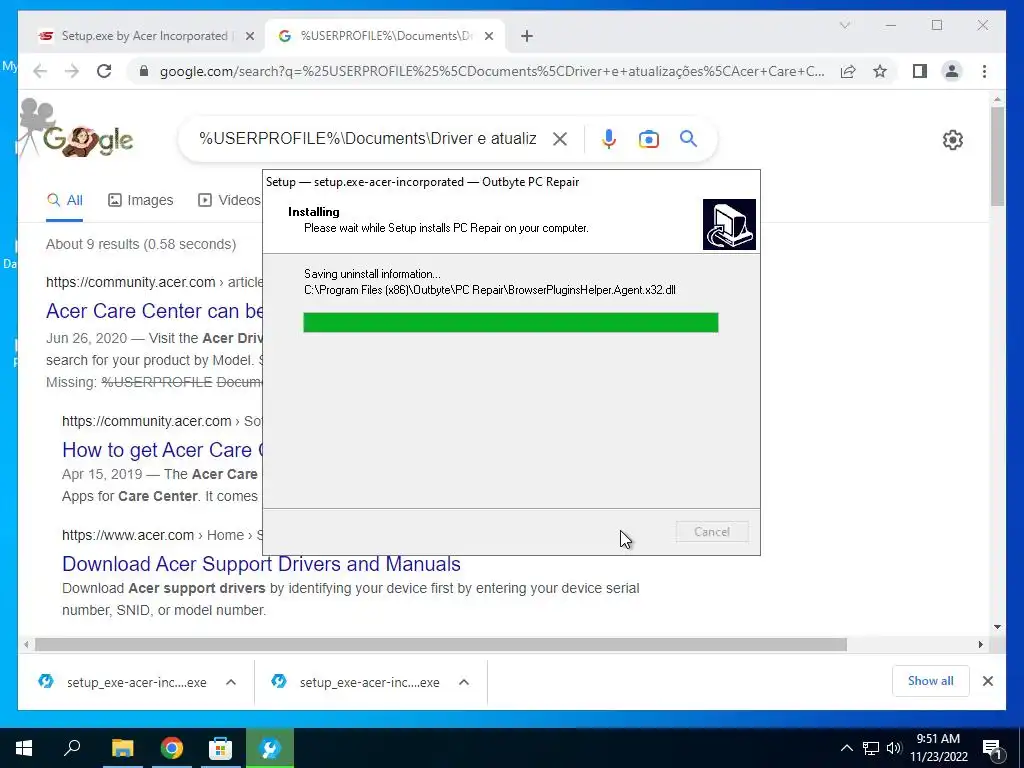Open Chrome's three-dot menu
The width and height of the screenshot is (1024, 768).
click(x=984, y=71)
